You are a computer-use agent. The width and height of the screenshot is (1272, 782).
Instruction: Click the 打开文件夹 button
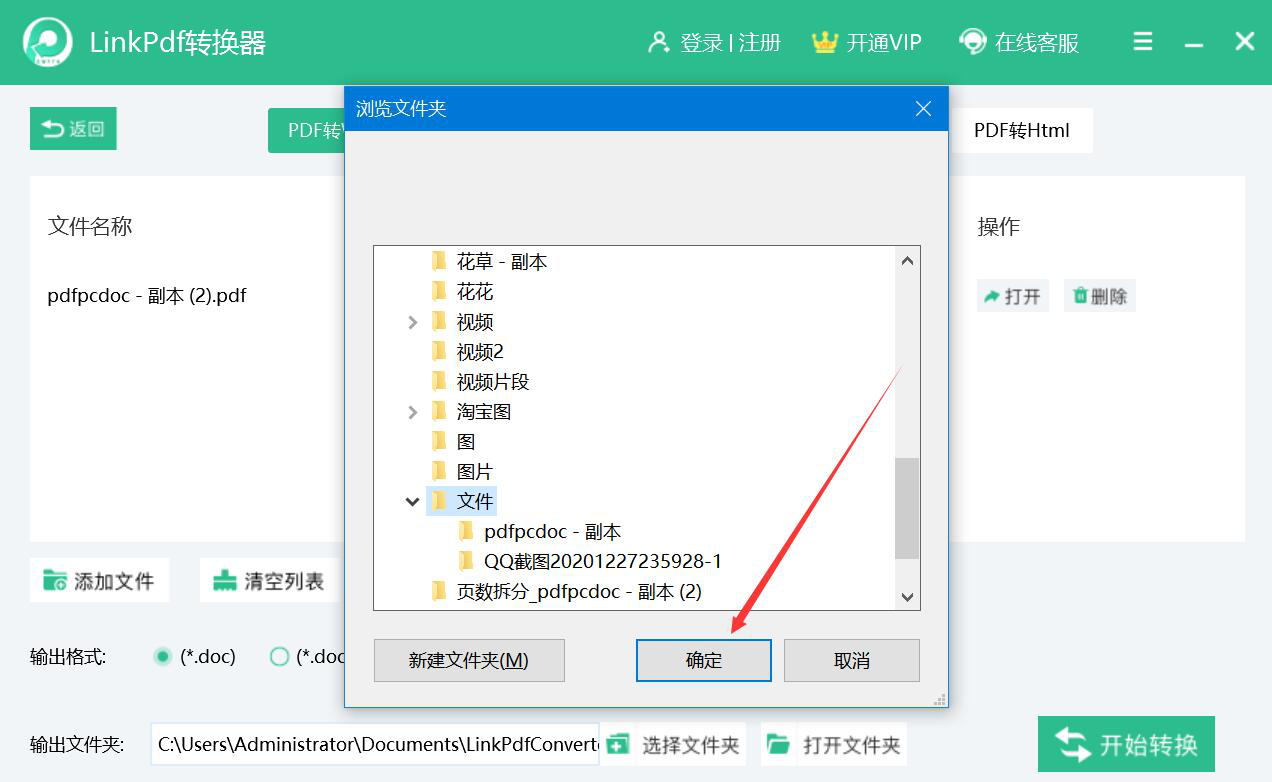click(x=834, y=744)
